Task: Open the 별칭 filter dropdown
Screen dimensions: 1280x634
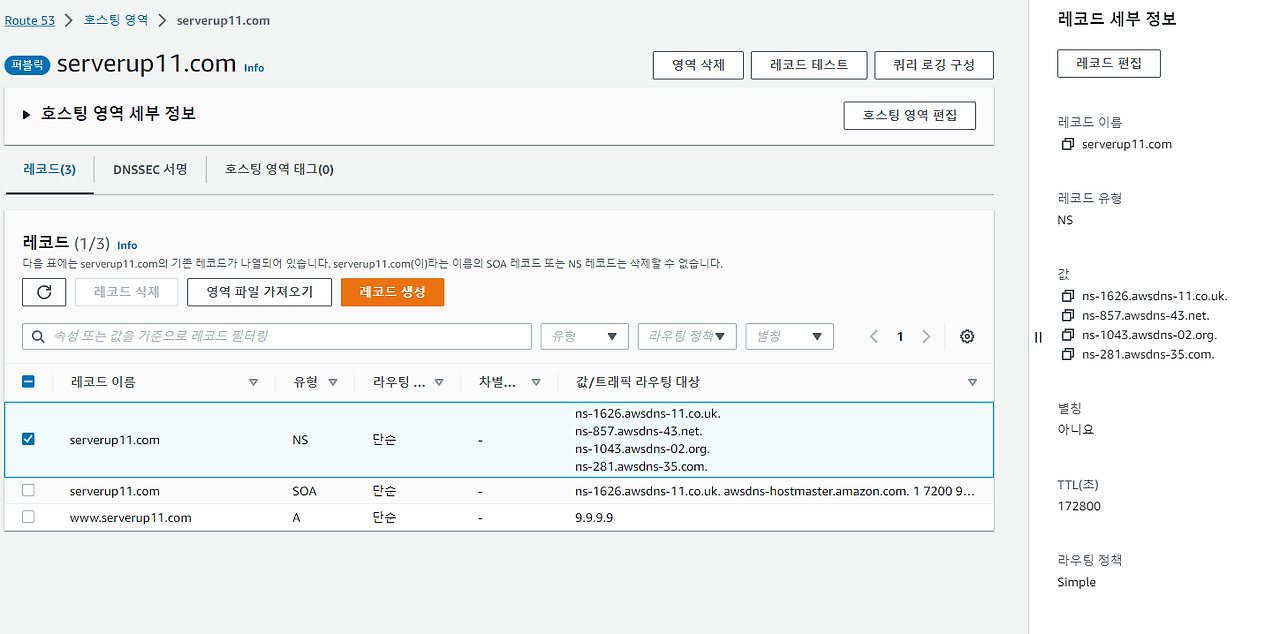Action: pos(790,337)
